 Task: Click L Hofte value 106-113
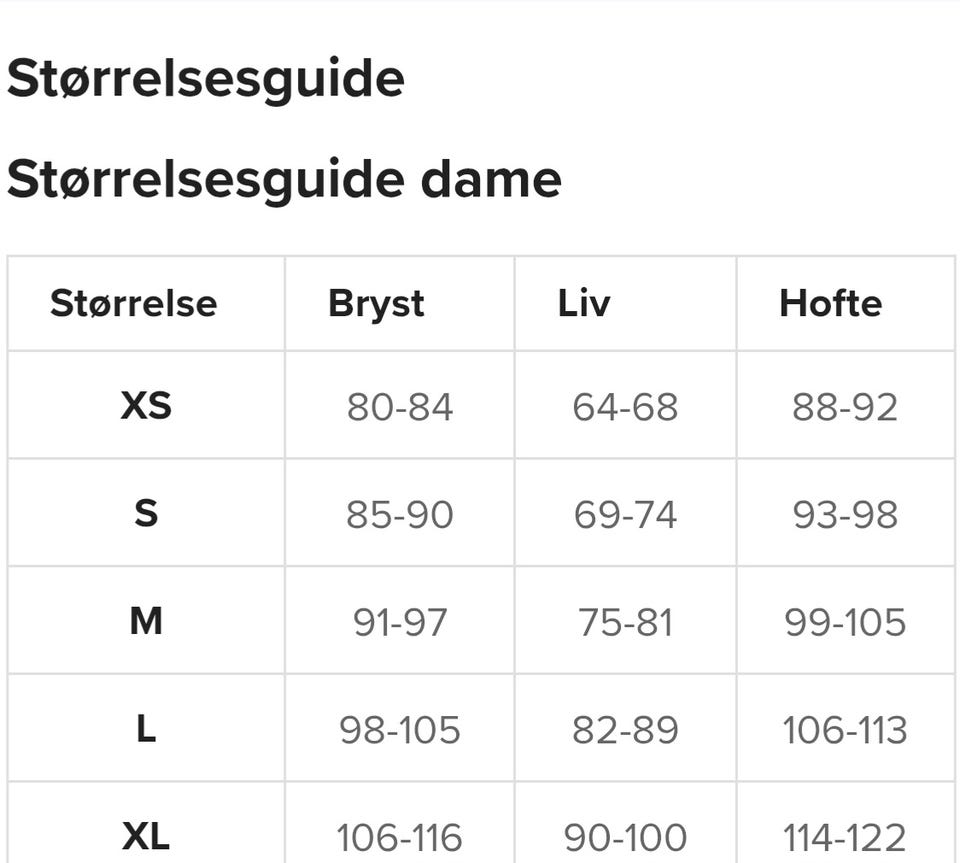(845, 729)
